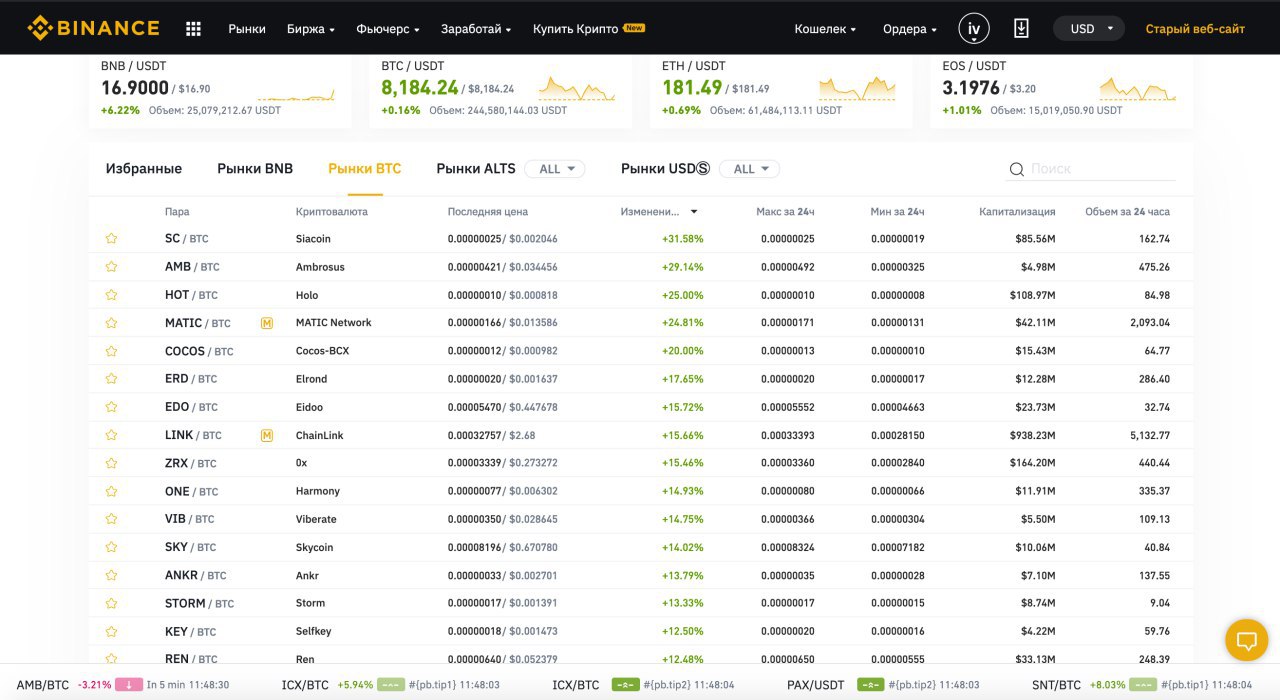Sort by the Последняя цена column header
The height and width of the screenshot is (700, 1280).
(488, 212)
